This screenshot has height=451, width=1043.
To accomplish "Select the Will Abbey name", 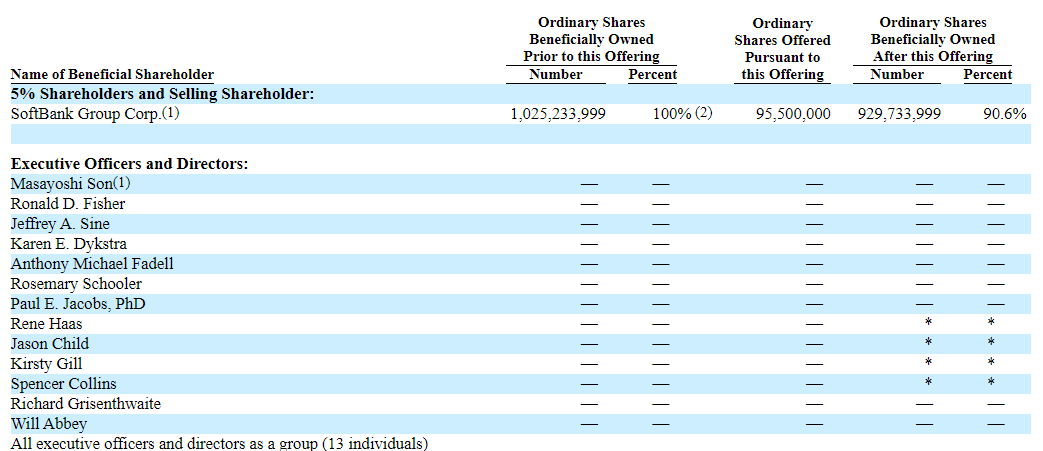I will (x=48, y=424).
